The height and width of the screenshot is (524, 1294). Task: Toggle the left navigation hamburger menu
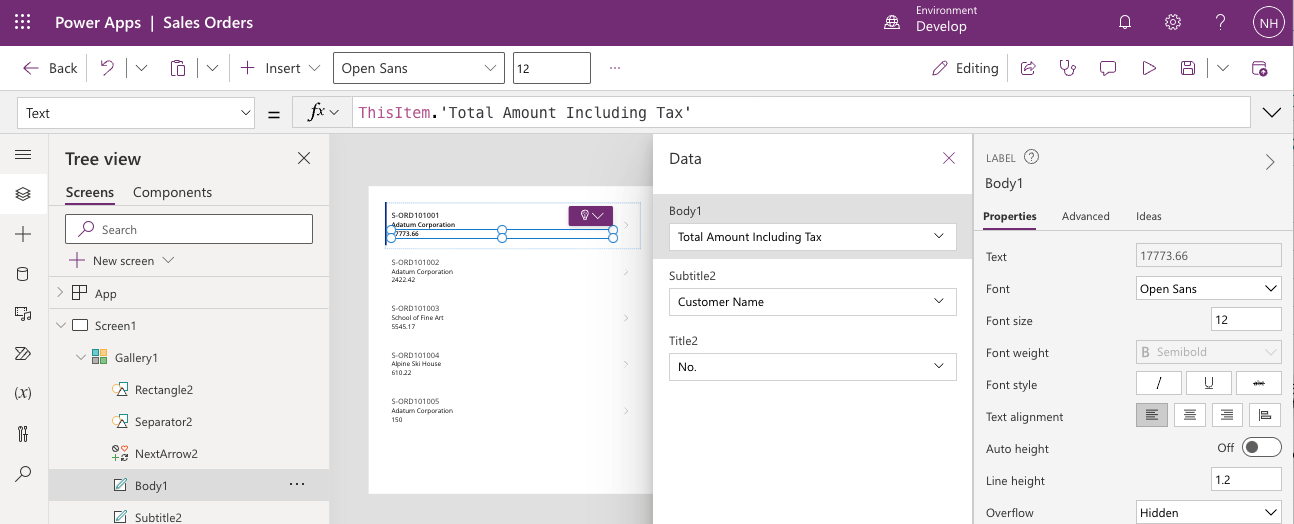point(23,154)
